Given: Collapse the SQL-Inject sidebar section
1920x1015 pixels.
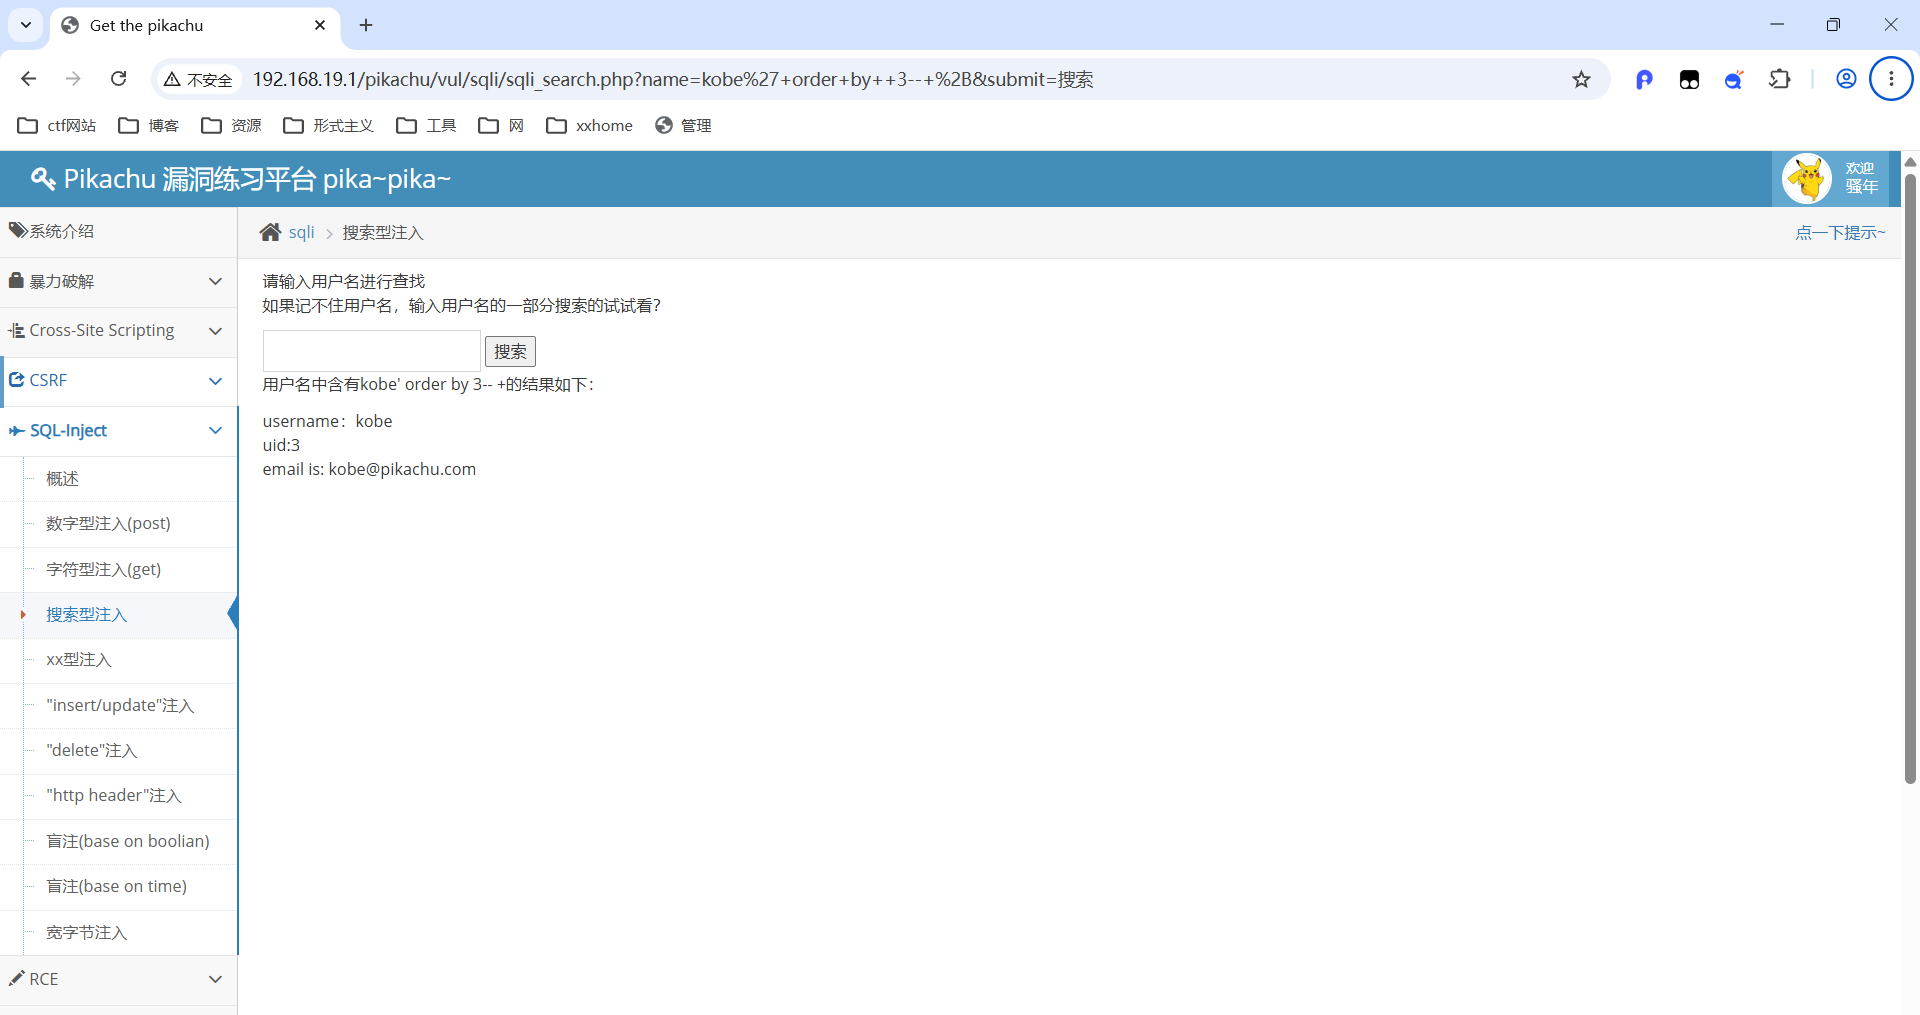Looking at the screenshot, I should (118, 431).
